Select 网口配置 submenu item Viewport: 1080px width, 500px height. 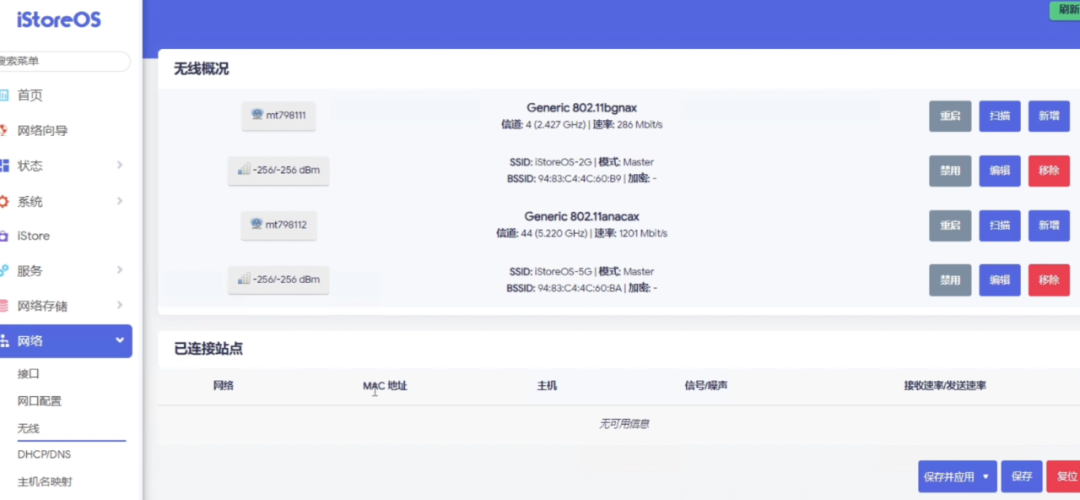point(39,401)
